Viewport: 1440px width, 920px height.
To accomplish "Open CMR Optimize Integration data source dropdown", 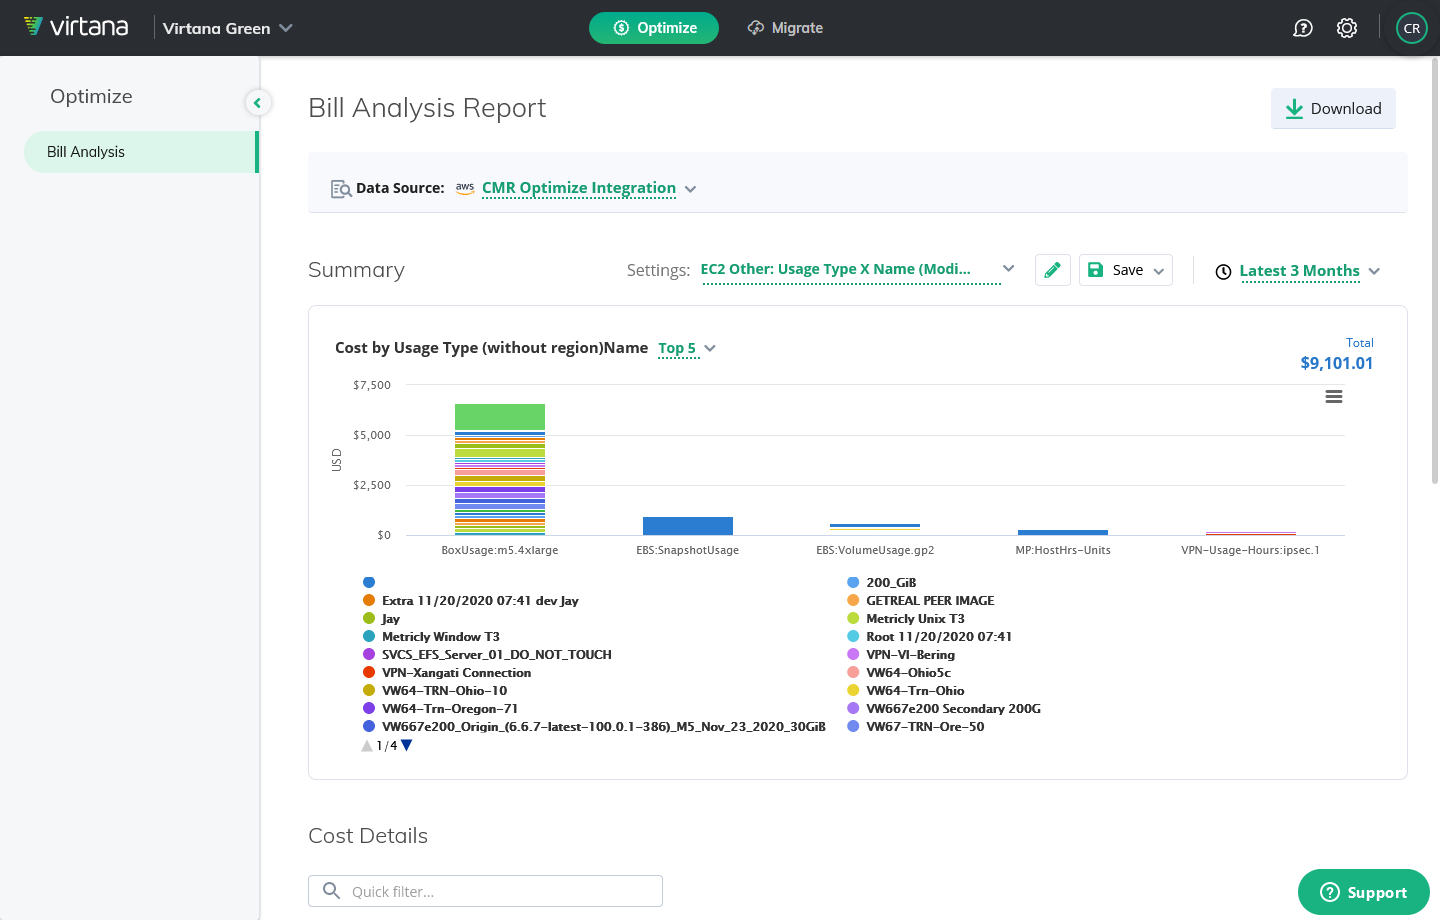I will (x=589, y=188).
